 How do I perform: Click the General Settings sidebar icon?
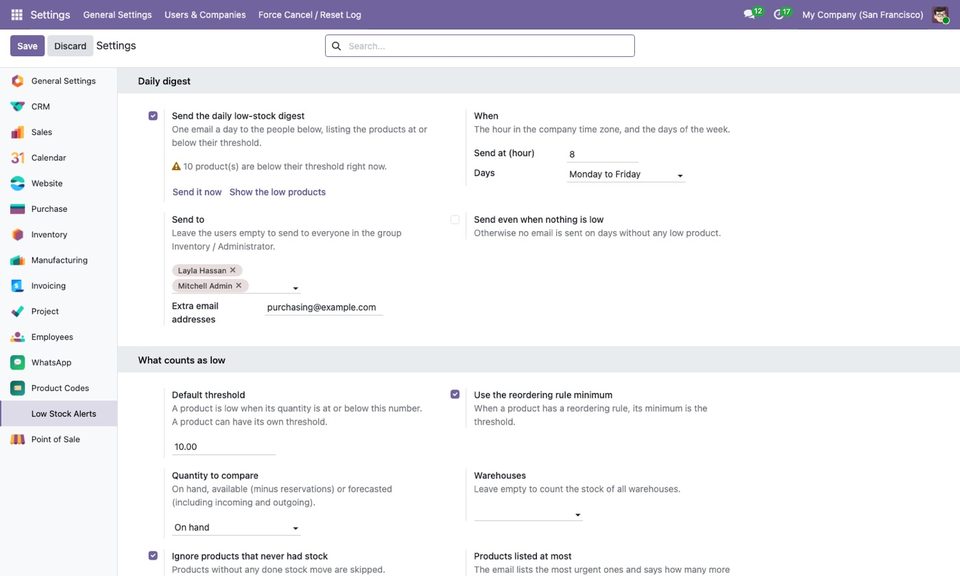[18, 81]
